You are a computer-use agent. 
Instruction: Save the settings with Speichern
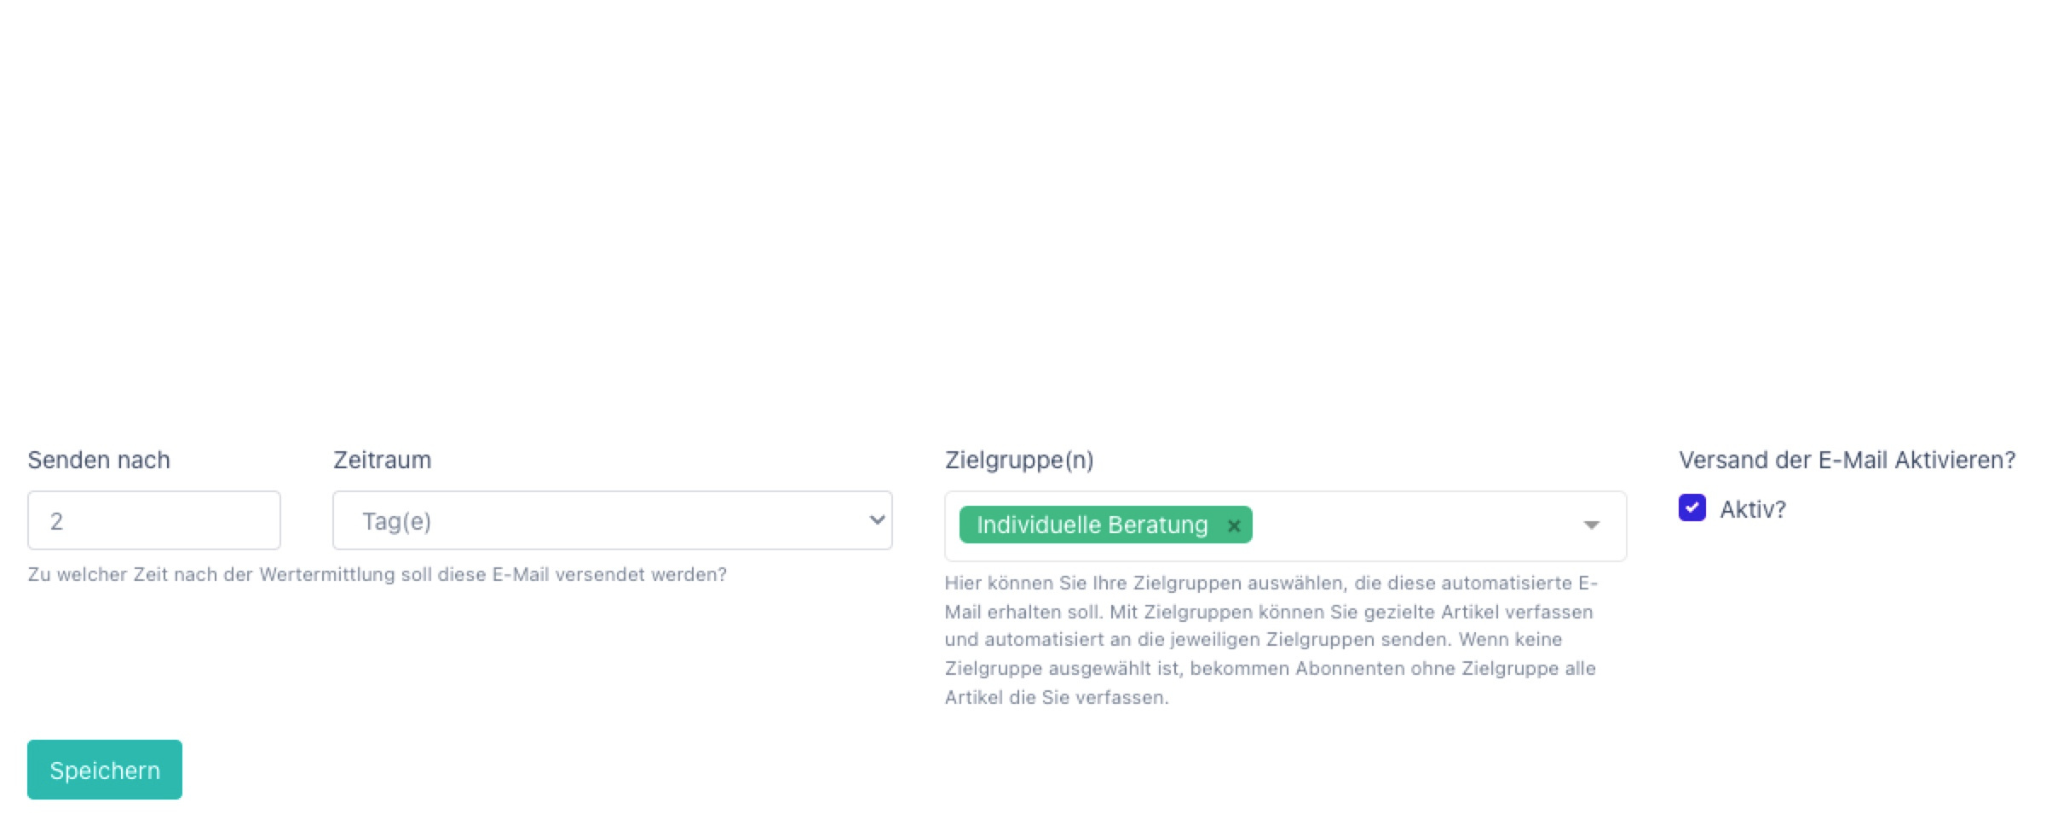[104, 770]
